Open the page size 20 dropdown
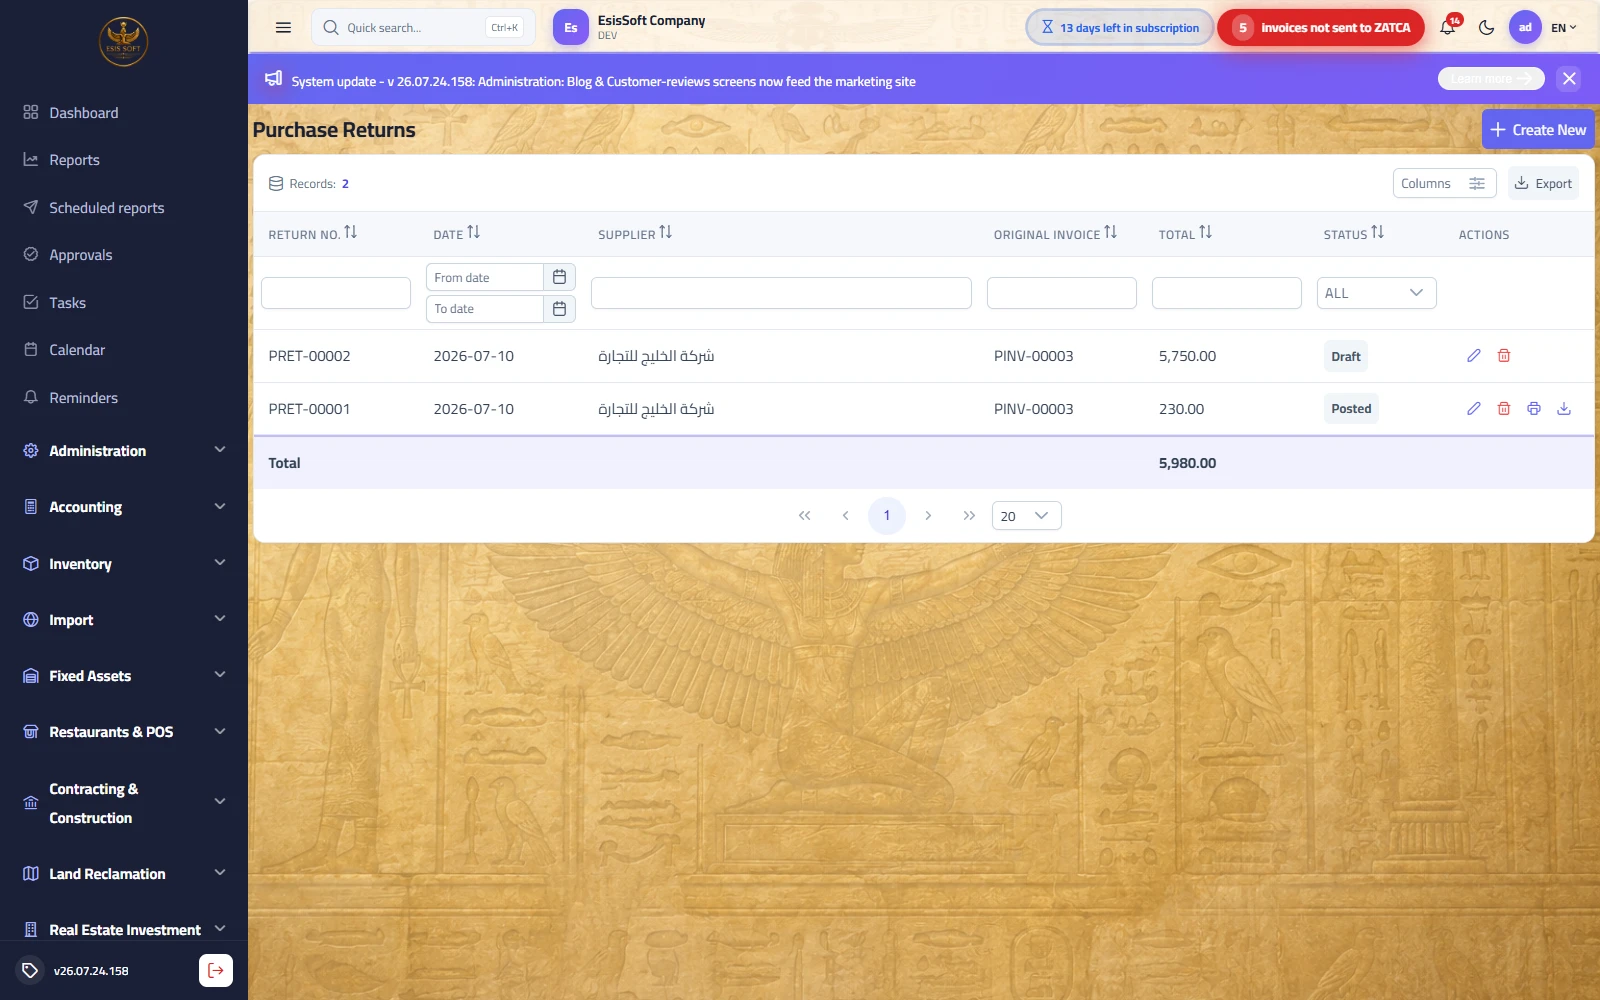The image size is (1600, 1000). tap(1026, 516)
